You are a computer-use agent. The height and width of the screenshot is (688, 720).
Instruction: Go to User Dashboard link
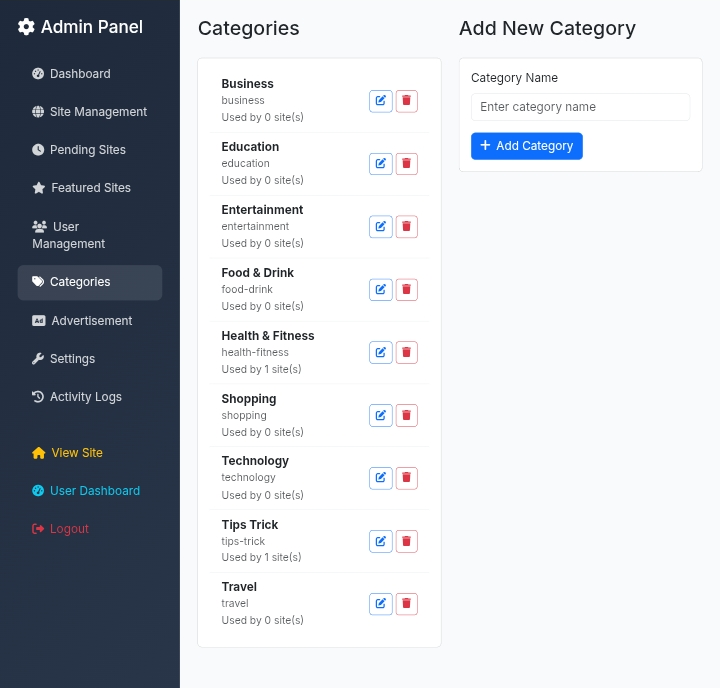(x=90, y=491)
